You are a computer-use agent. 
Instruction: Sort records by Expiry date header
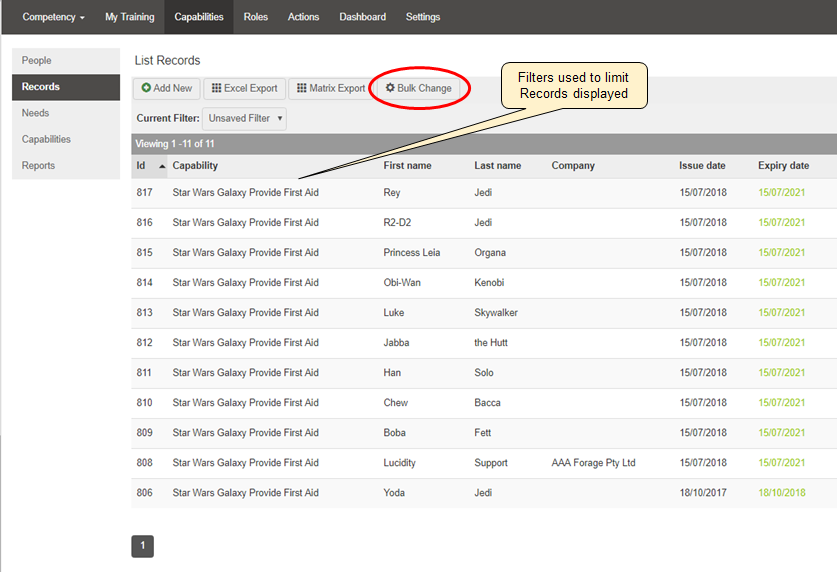[783, 166]
